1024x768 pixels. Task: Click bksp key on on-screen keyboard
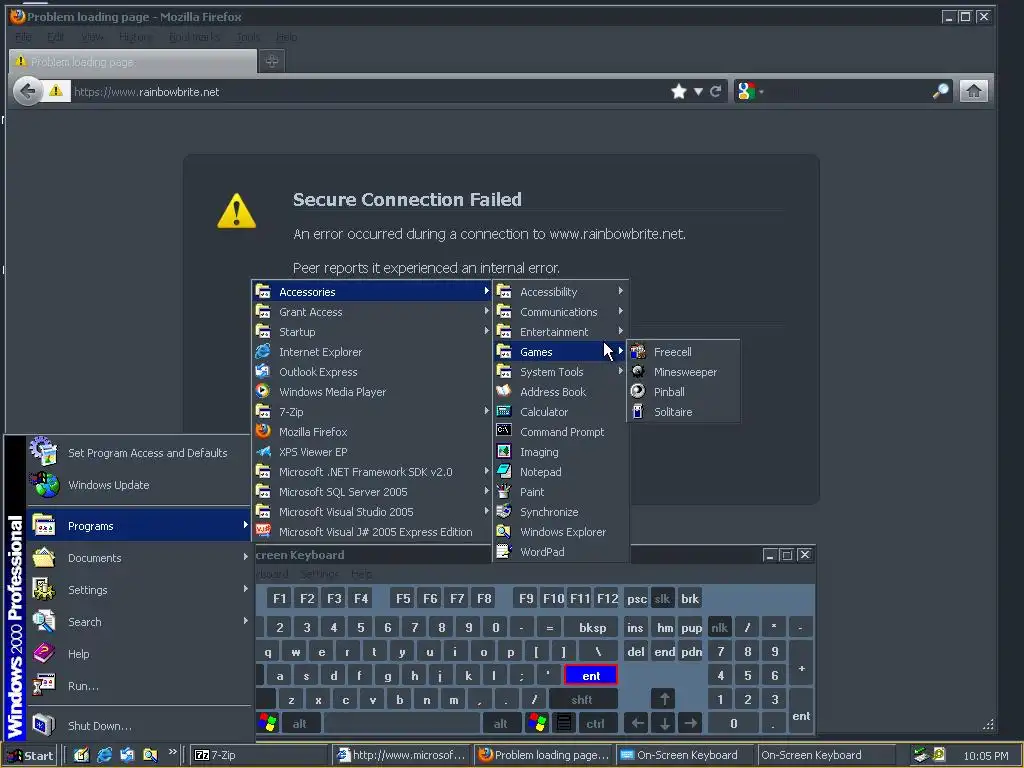(592, 628)
